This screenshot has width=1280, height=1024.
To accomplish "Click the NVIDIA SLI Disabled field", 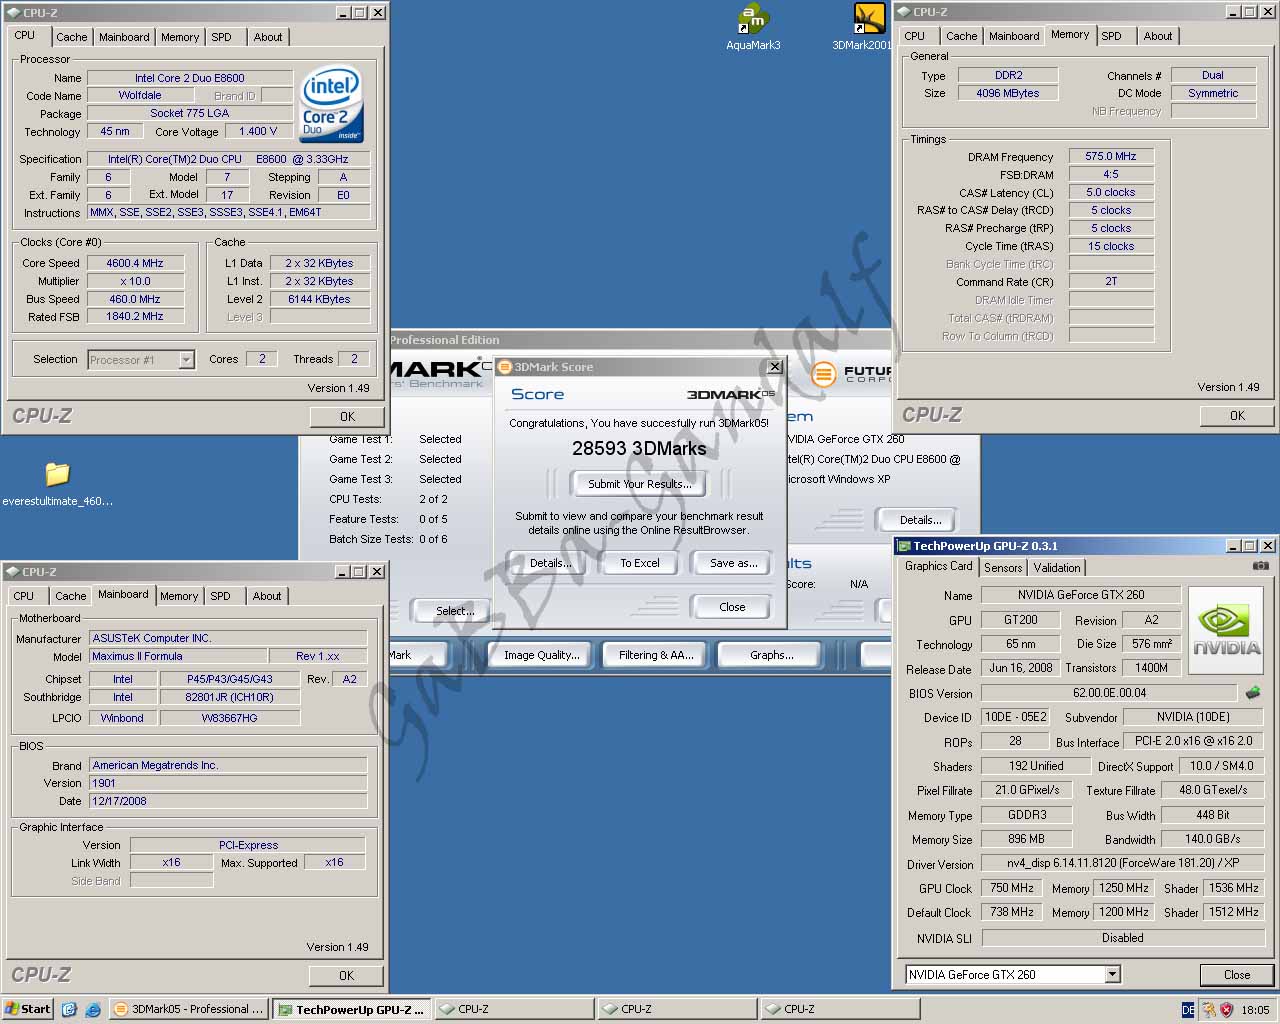I will [1123, 938].
